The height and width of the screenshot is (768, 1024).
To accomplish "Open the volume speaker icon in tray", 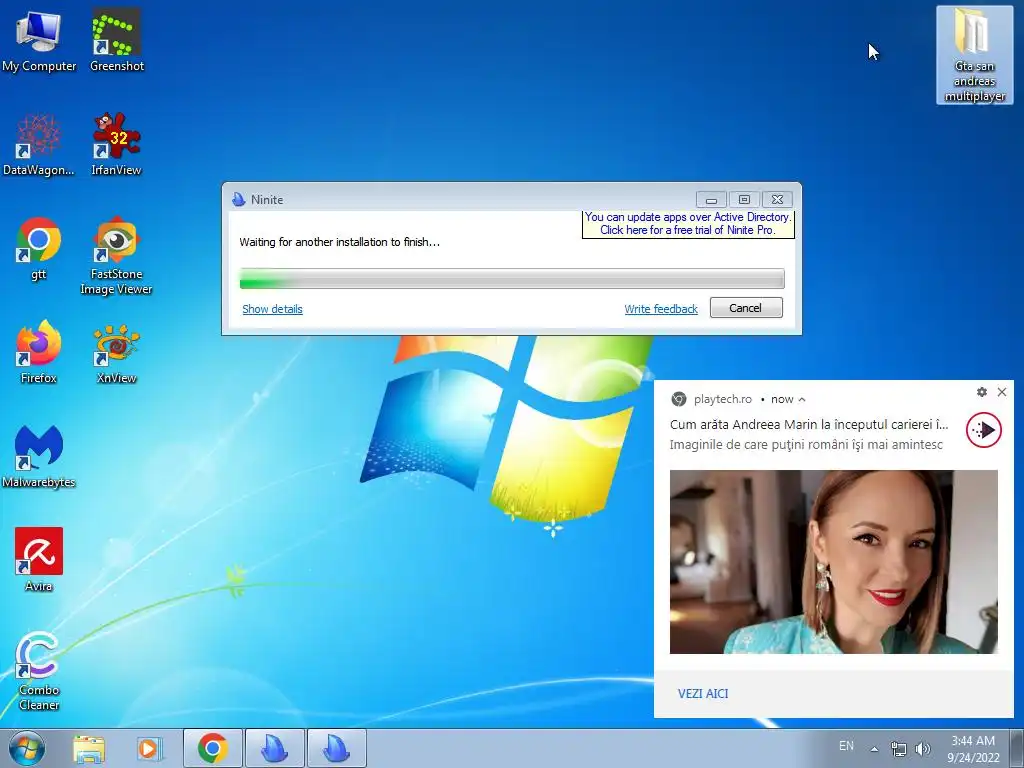I will (x=923, y=749).
